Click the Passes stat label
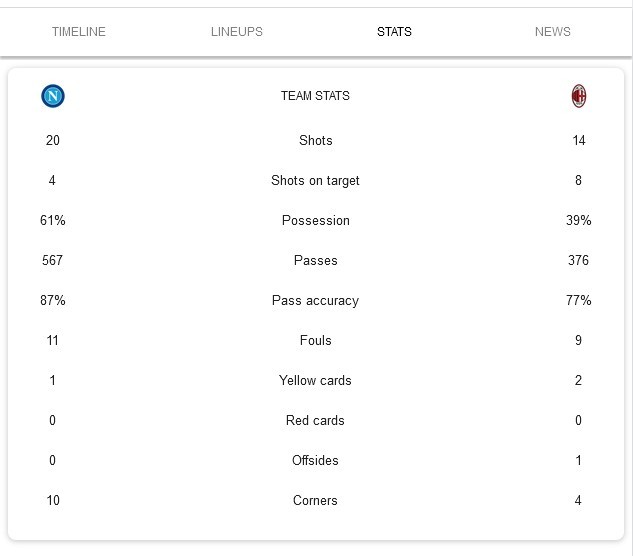 [x=315, y=261]
